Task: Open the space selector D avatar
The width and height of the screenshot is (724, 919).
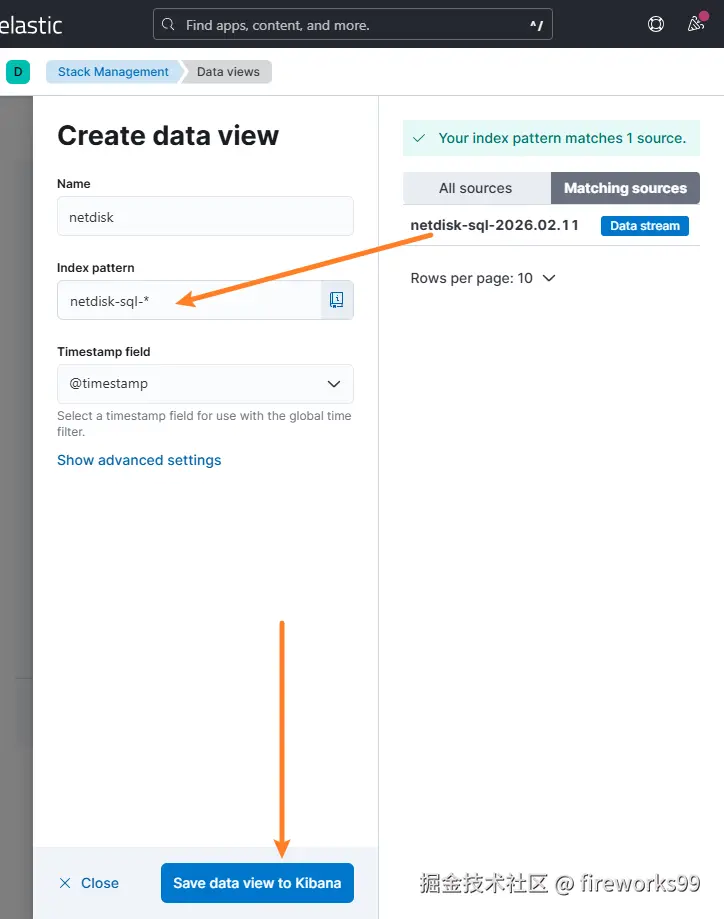Action: click(18, 72)
